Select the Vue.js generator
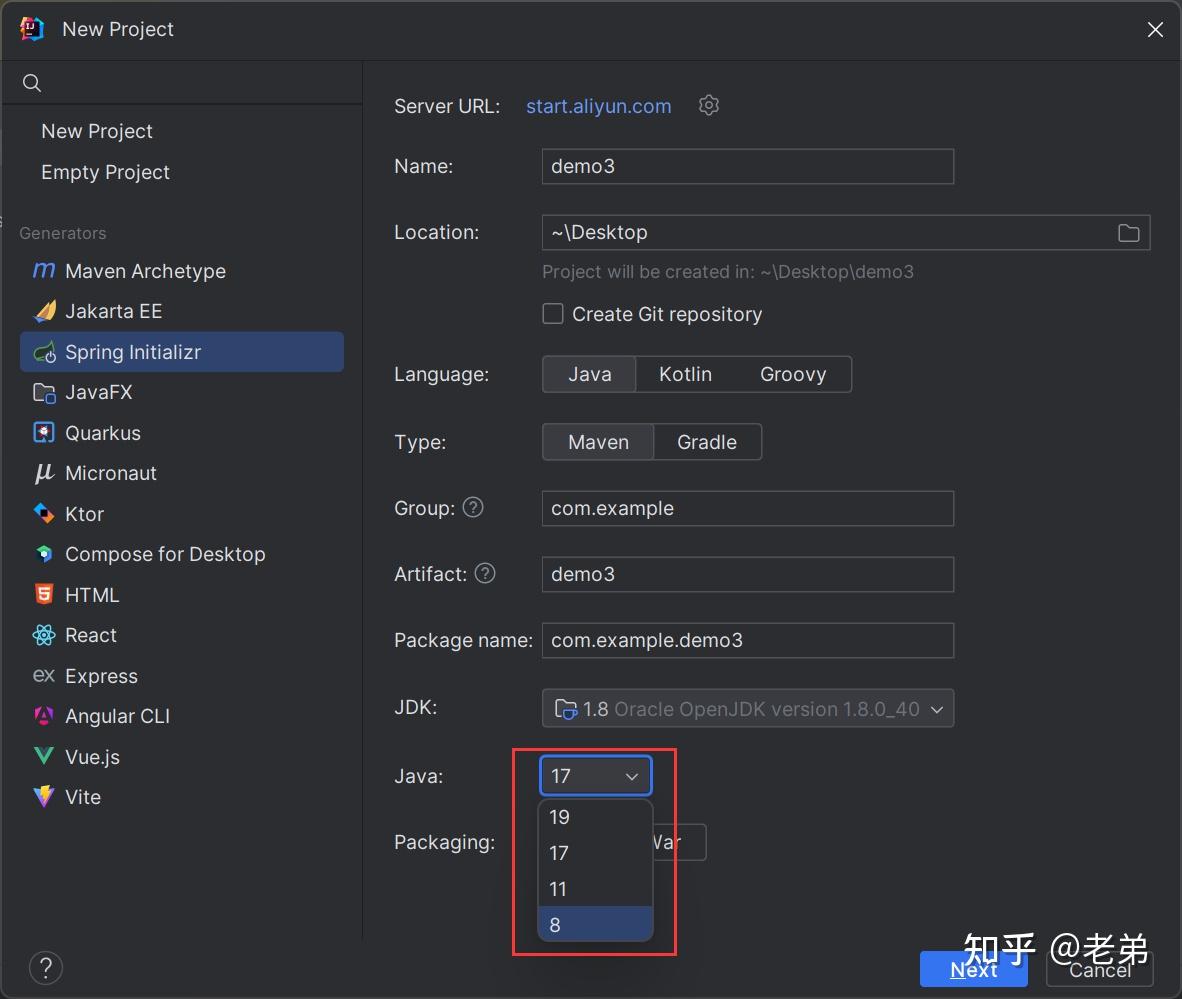The width and height of the screenshot is (1182, 999). [92, 757]
